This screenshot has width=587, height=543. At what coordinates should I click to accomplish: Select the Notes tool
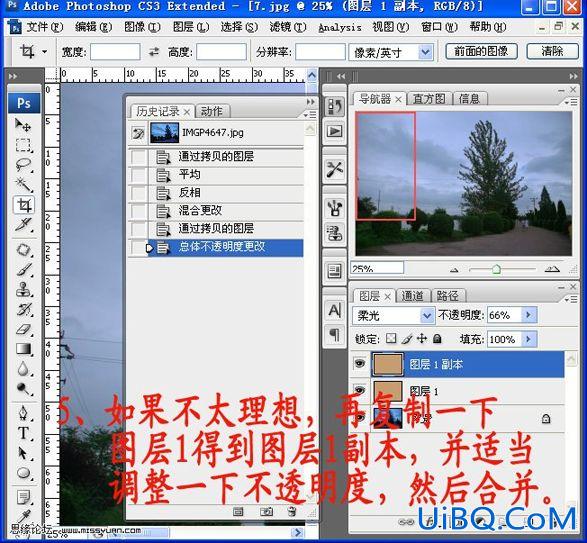coord(23,497)
